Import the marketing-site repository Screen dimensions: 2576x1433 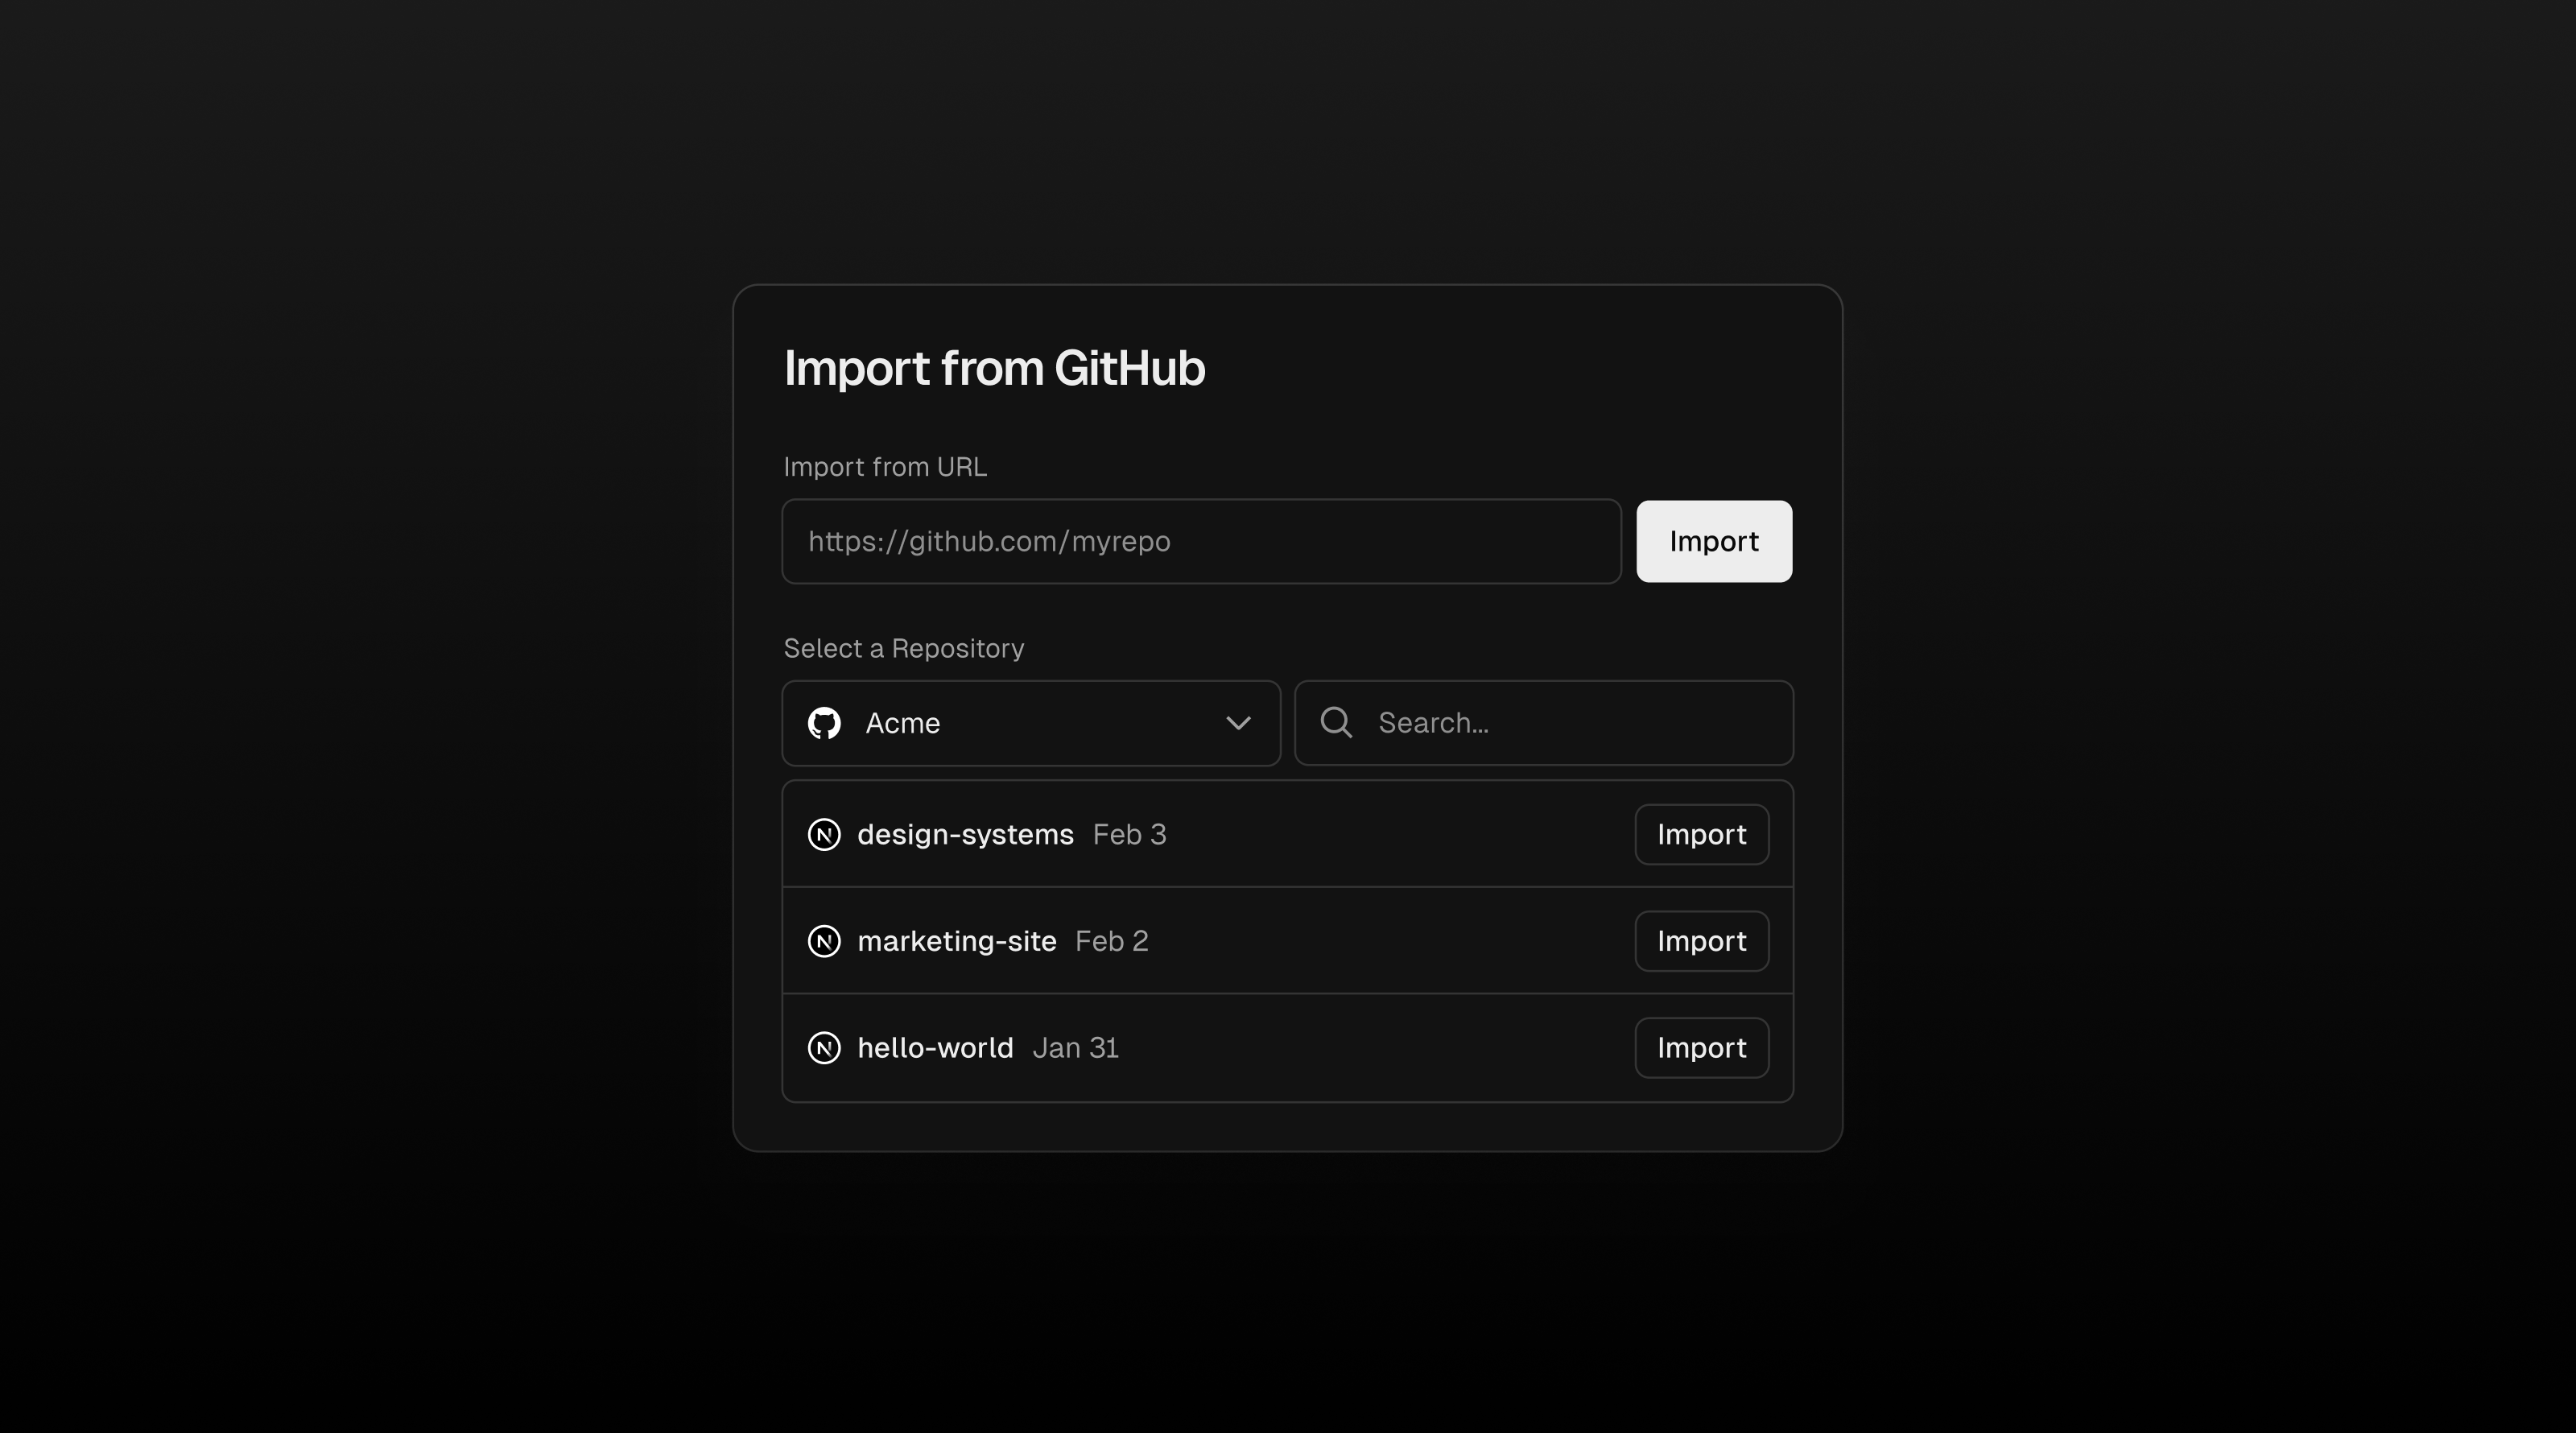pos(1701,941)
